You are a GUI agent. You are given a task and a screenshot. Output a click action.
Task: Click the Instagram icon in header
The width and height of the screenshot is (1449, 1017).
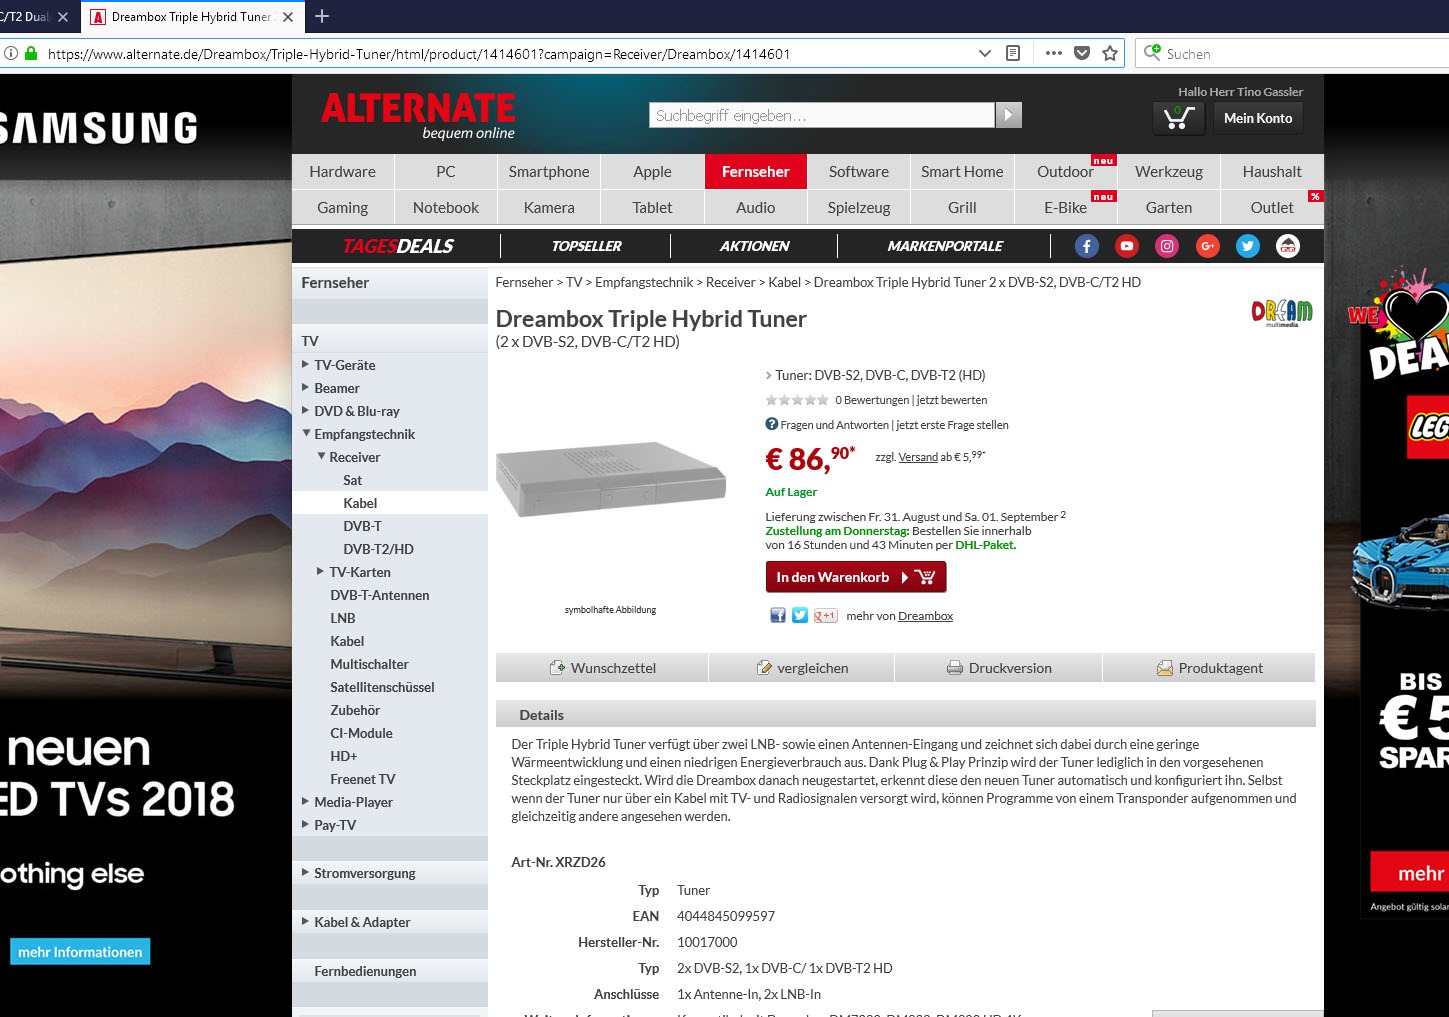tap(1167, 246)
